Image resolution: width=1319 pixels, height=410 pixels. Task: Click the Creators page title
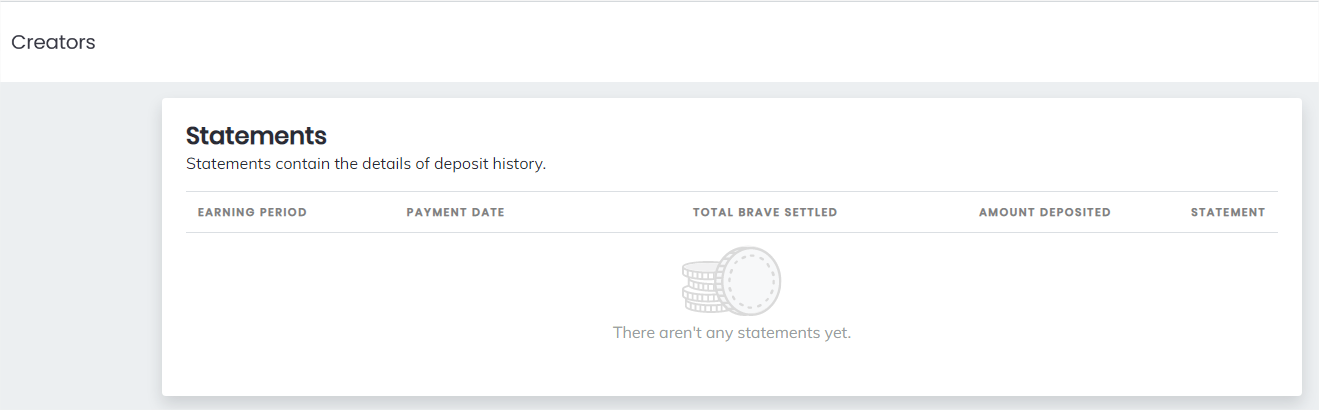click(53, 42)
